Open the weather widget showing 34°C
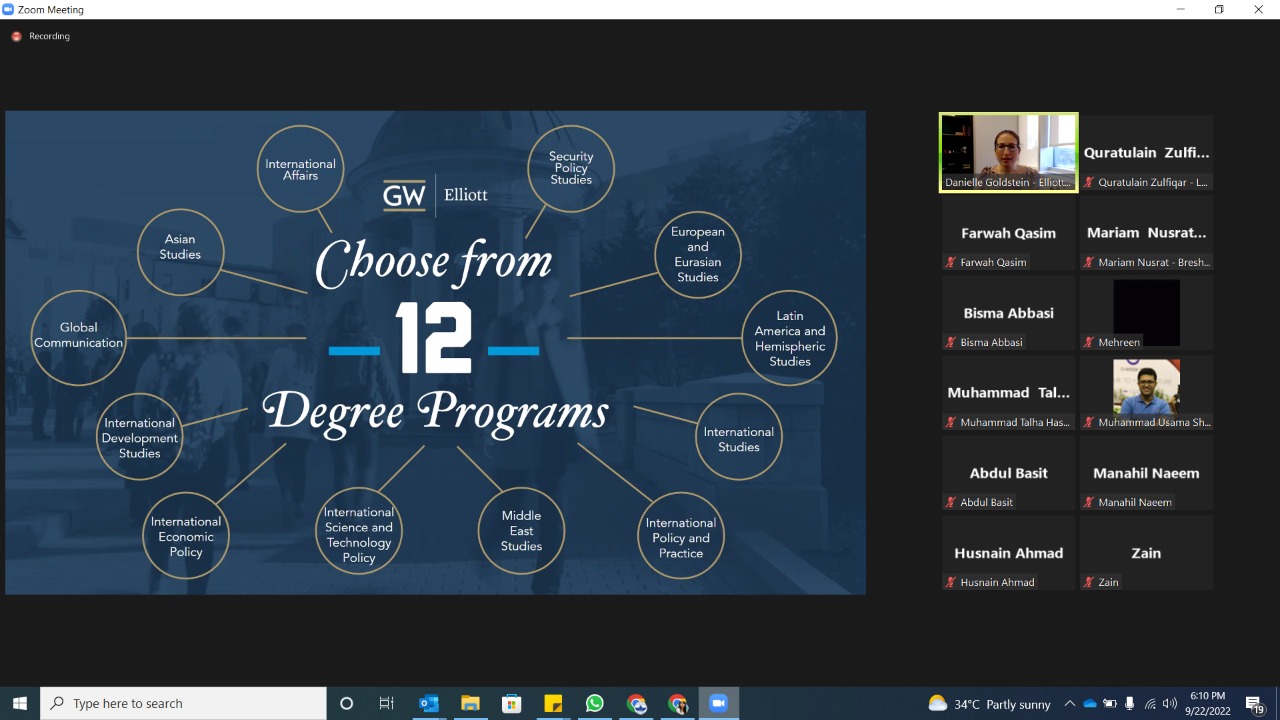This screenshot has width=1280, height=720. pyautogui.click(x=989, y=704)
